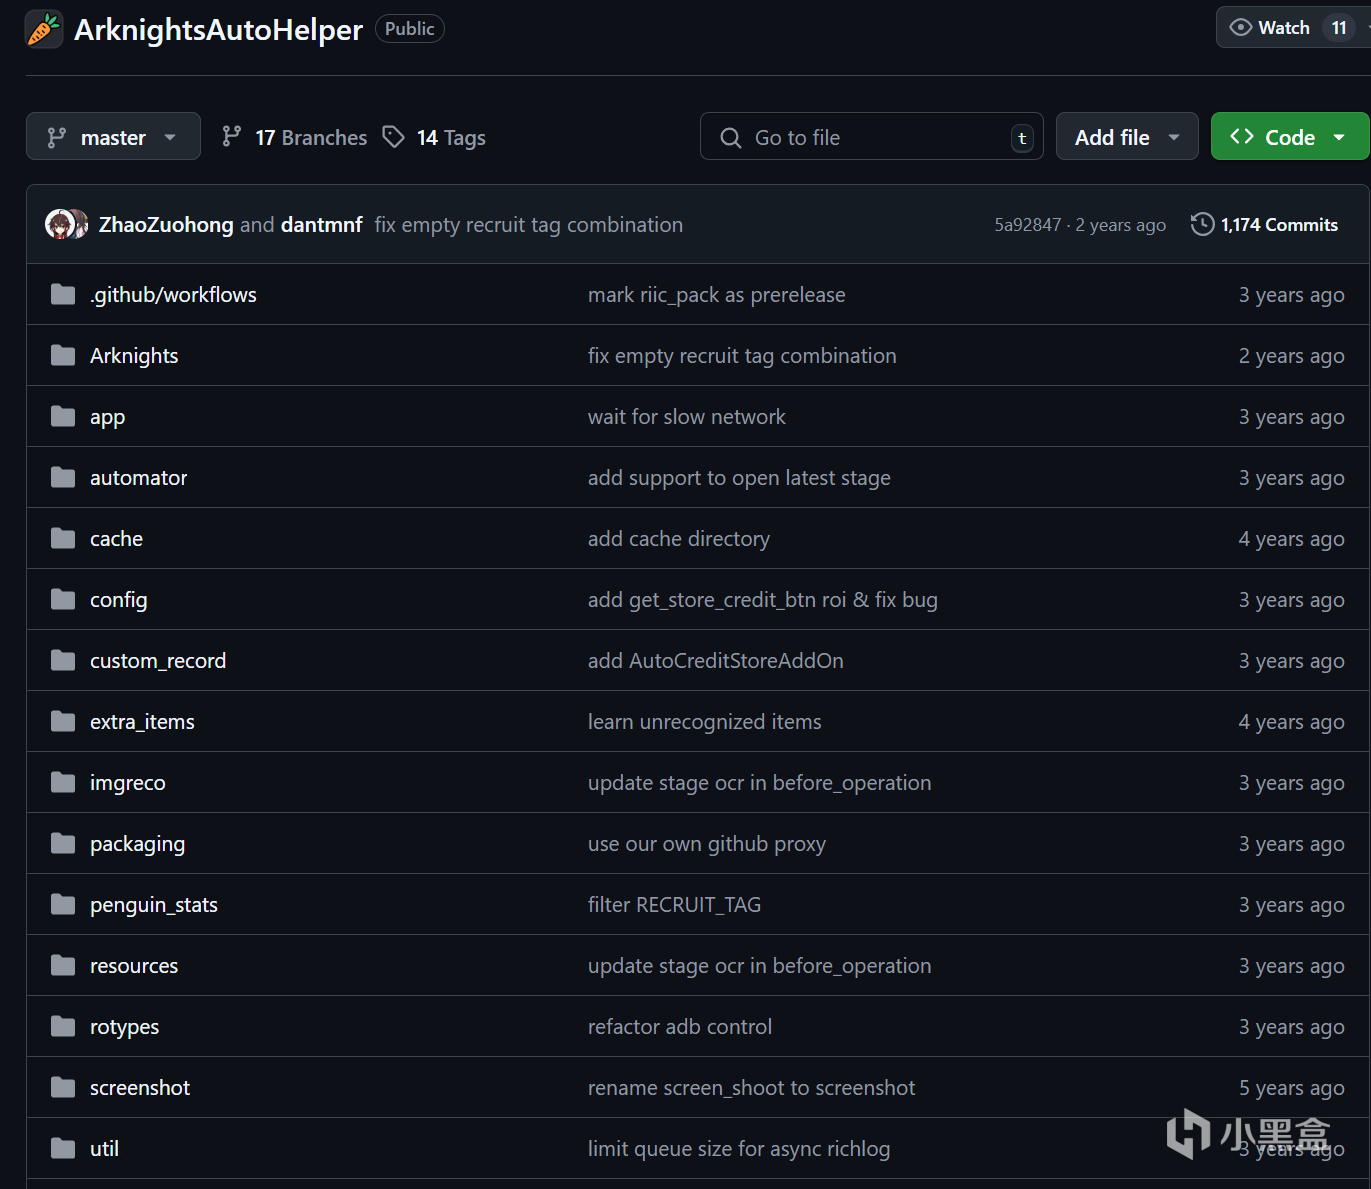This screenshot has width=1371, height=1189.
Task: Open the 14 Tags link
Action: (x=434, y=137)
